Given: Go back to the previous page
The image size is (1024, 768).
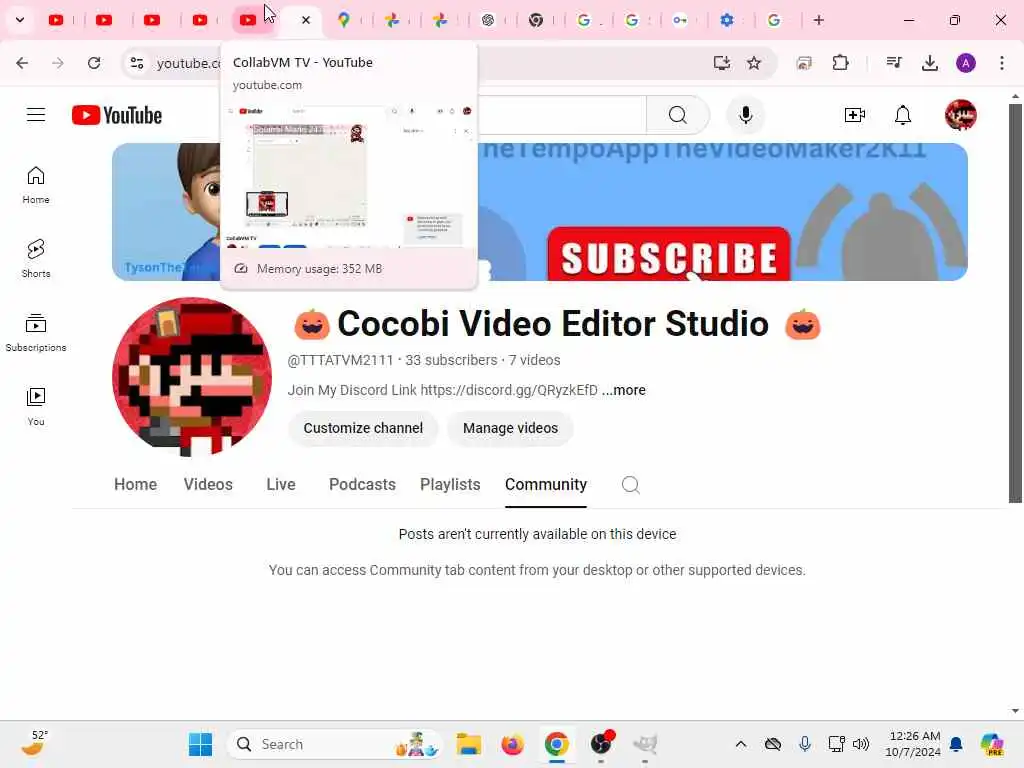Looking at the screenshot, I should tap(22, 63).
